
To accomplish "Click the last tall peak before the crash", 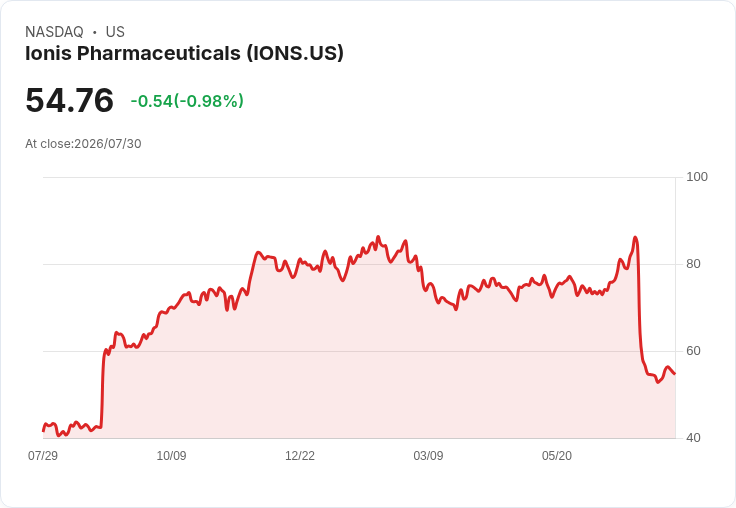I will 635,238.
